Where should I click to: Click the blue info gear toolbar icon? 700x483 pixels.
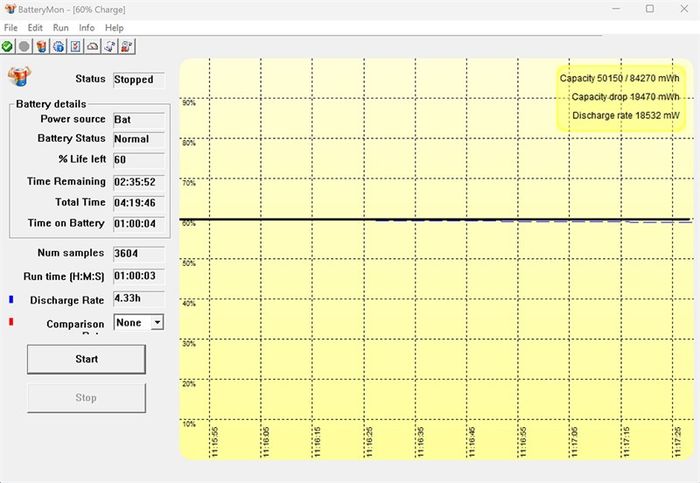click(58, 46)
